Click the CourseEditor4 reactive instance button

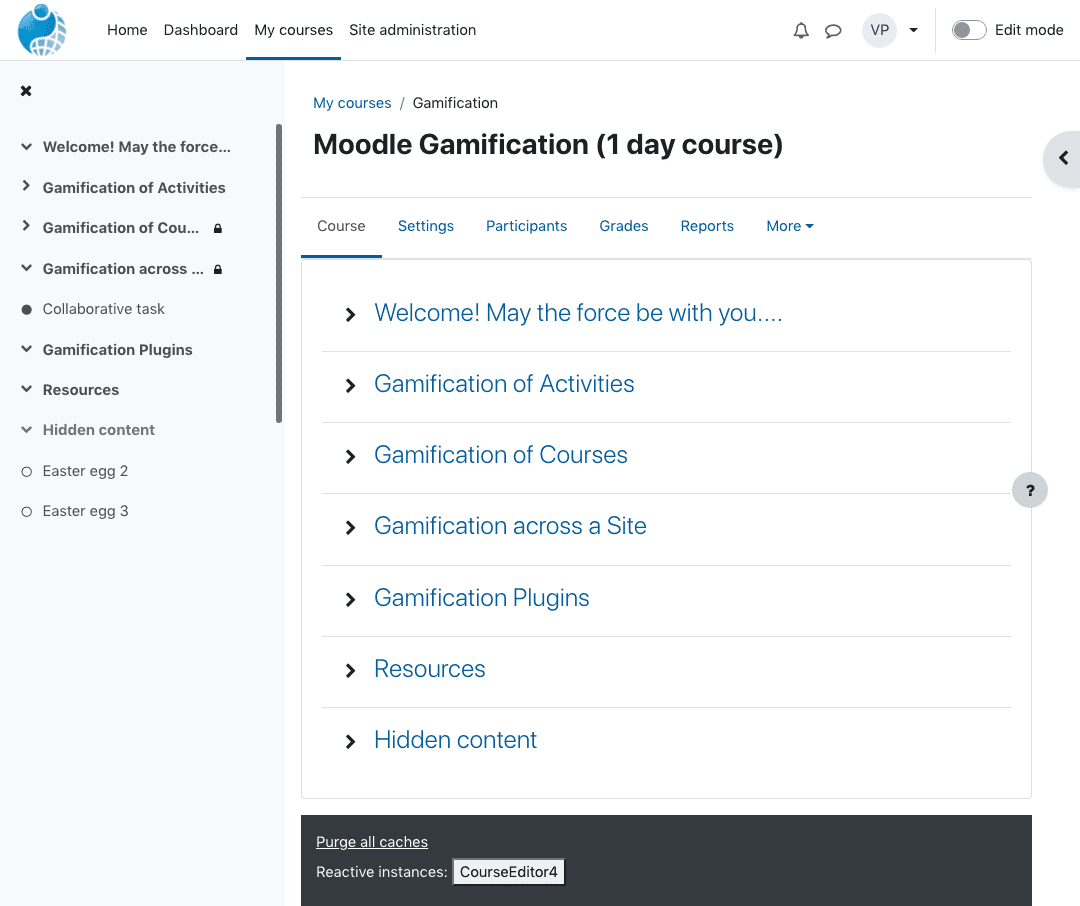[x=508, y=872]
